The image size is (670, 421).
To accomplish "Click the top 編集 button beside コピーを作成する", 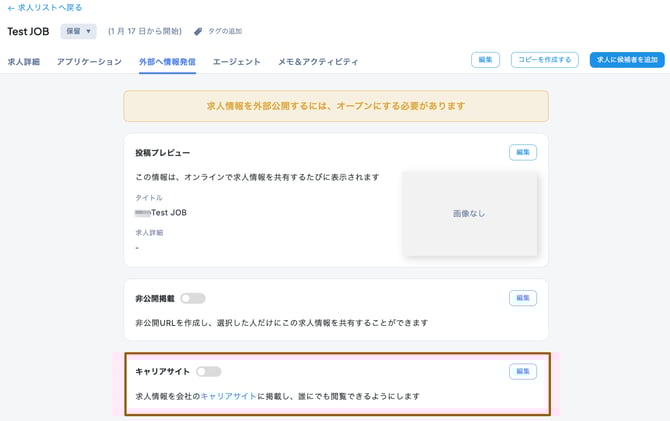I will (485, 60).
